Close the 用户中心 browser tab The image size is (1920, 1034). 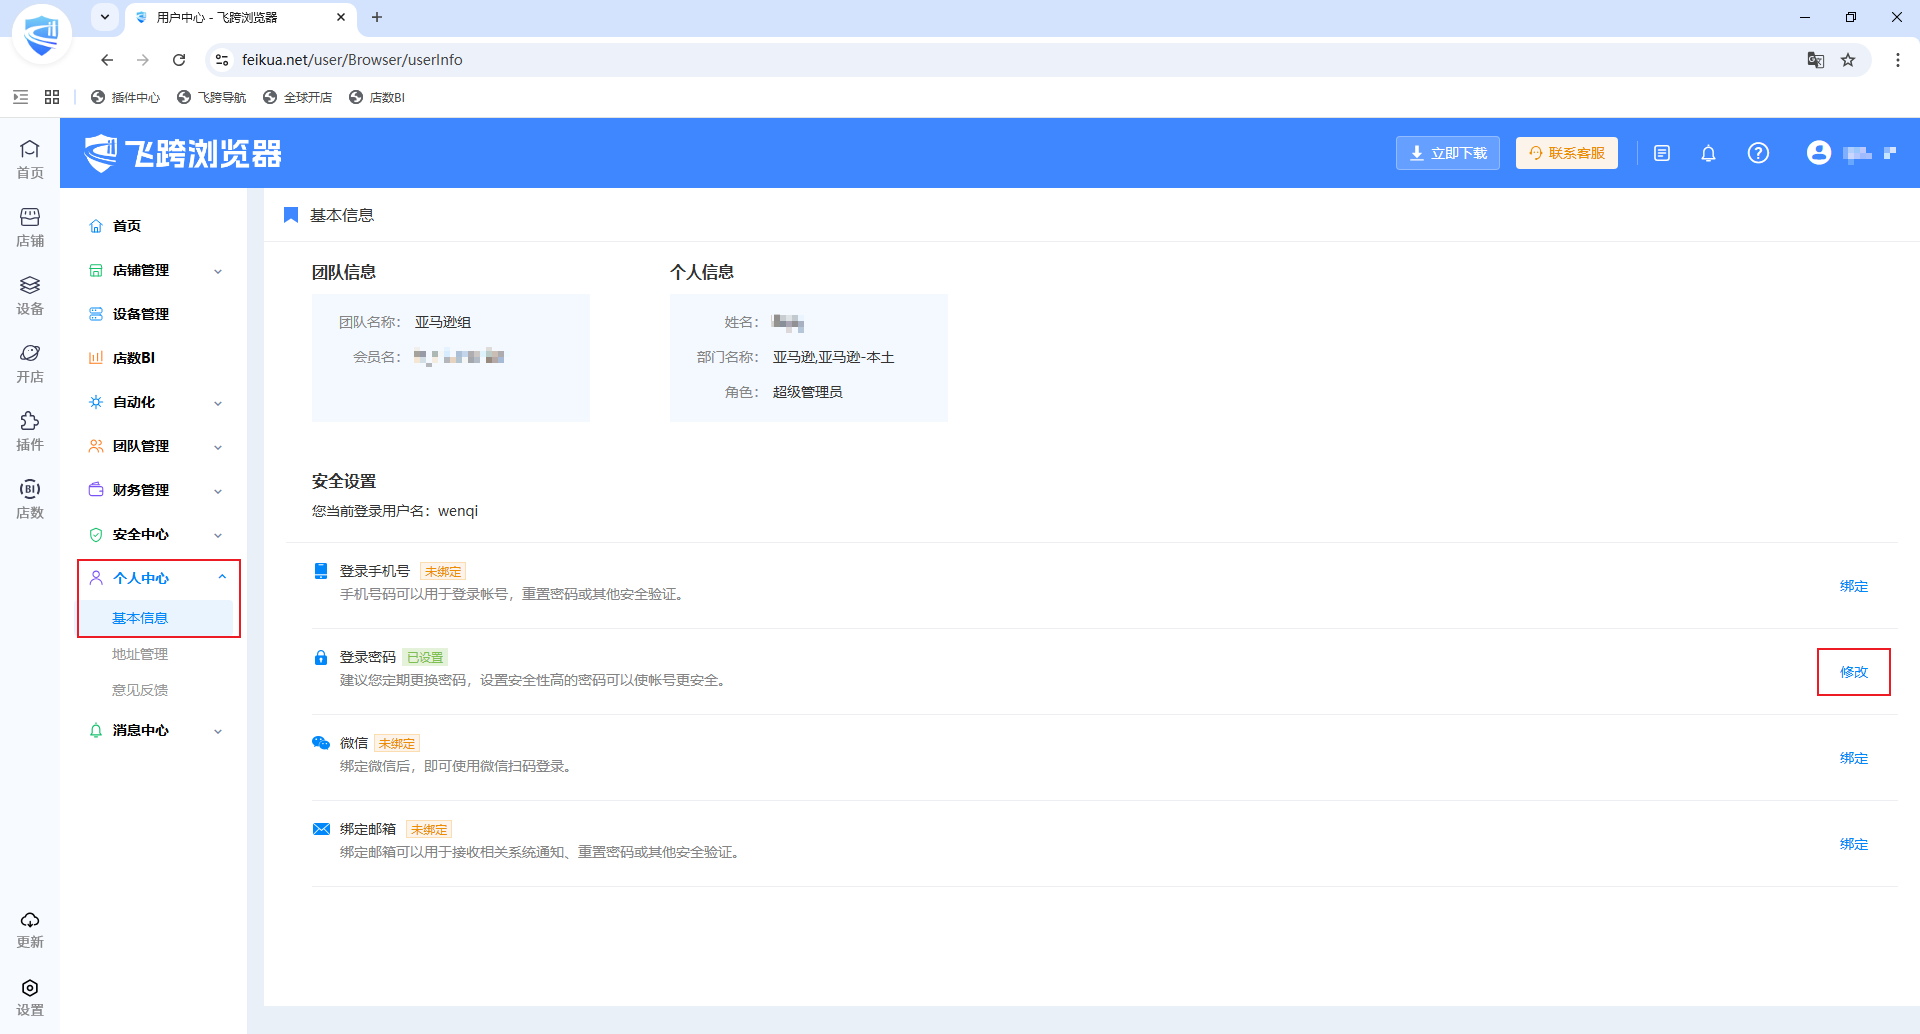click(x=341, y=17)
